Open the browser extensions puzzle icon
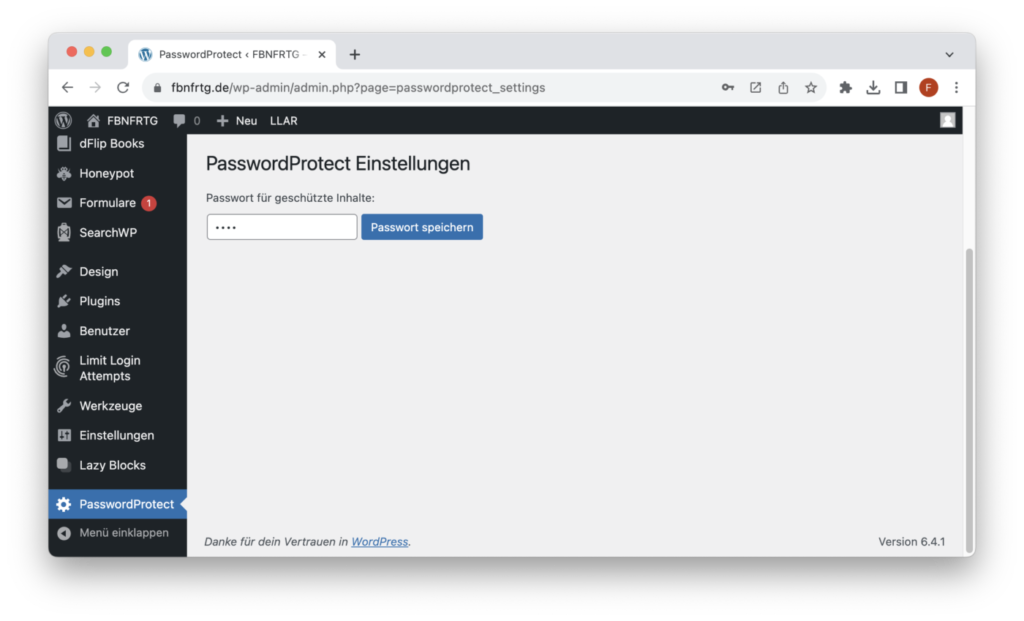This screenshot has height=621, width=1024. pyautogui.click(x=845, y=88)
